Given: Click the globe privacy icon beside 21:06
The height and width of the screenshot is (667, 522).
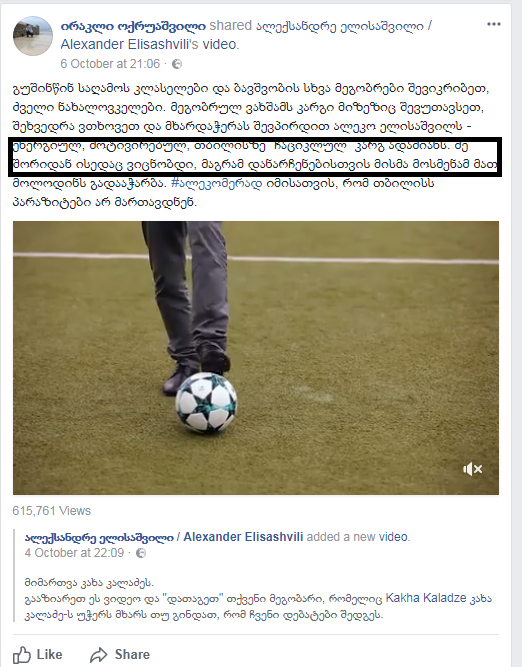Looking at the screenshot, I should pyautogui.click(x=177, y=64).
